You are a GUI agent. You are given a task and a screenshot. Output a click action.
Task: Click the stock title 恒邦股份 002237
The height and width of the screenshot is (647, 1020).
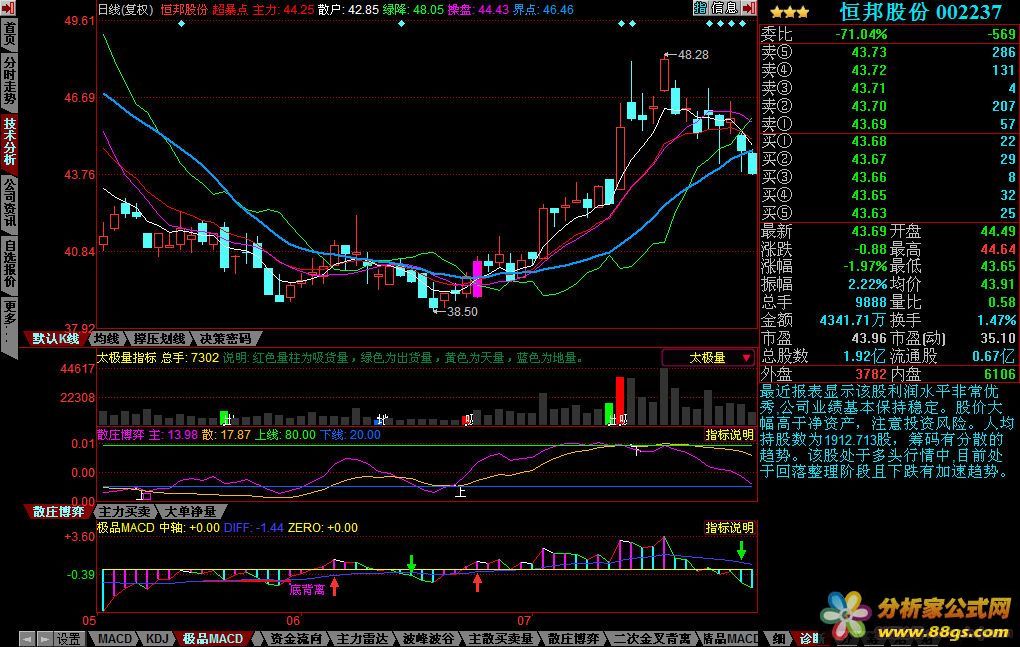[920, 12]
